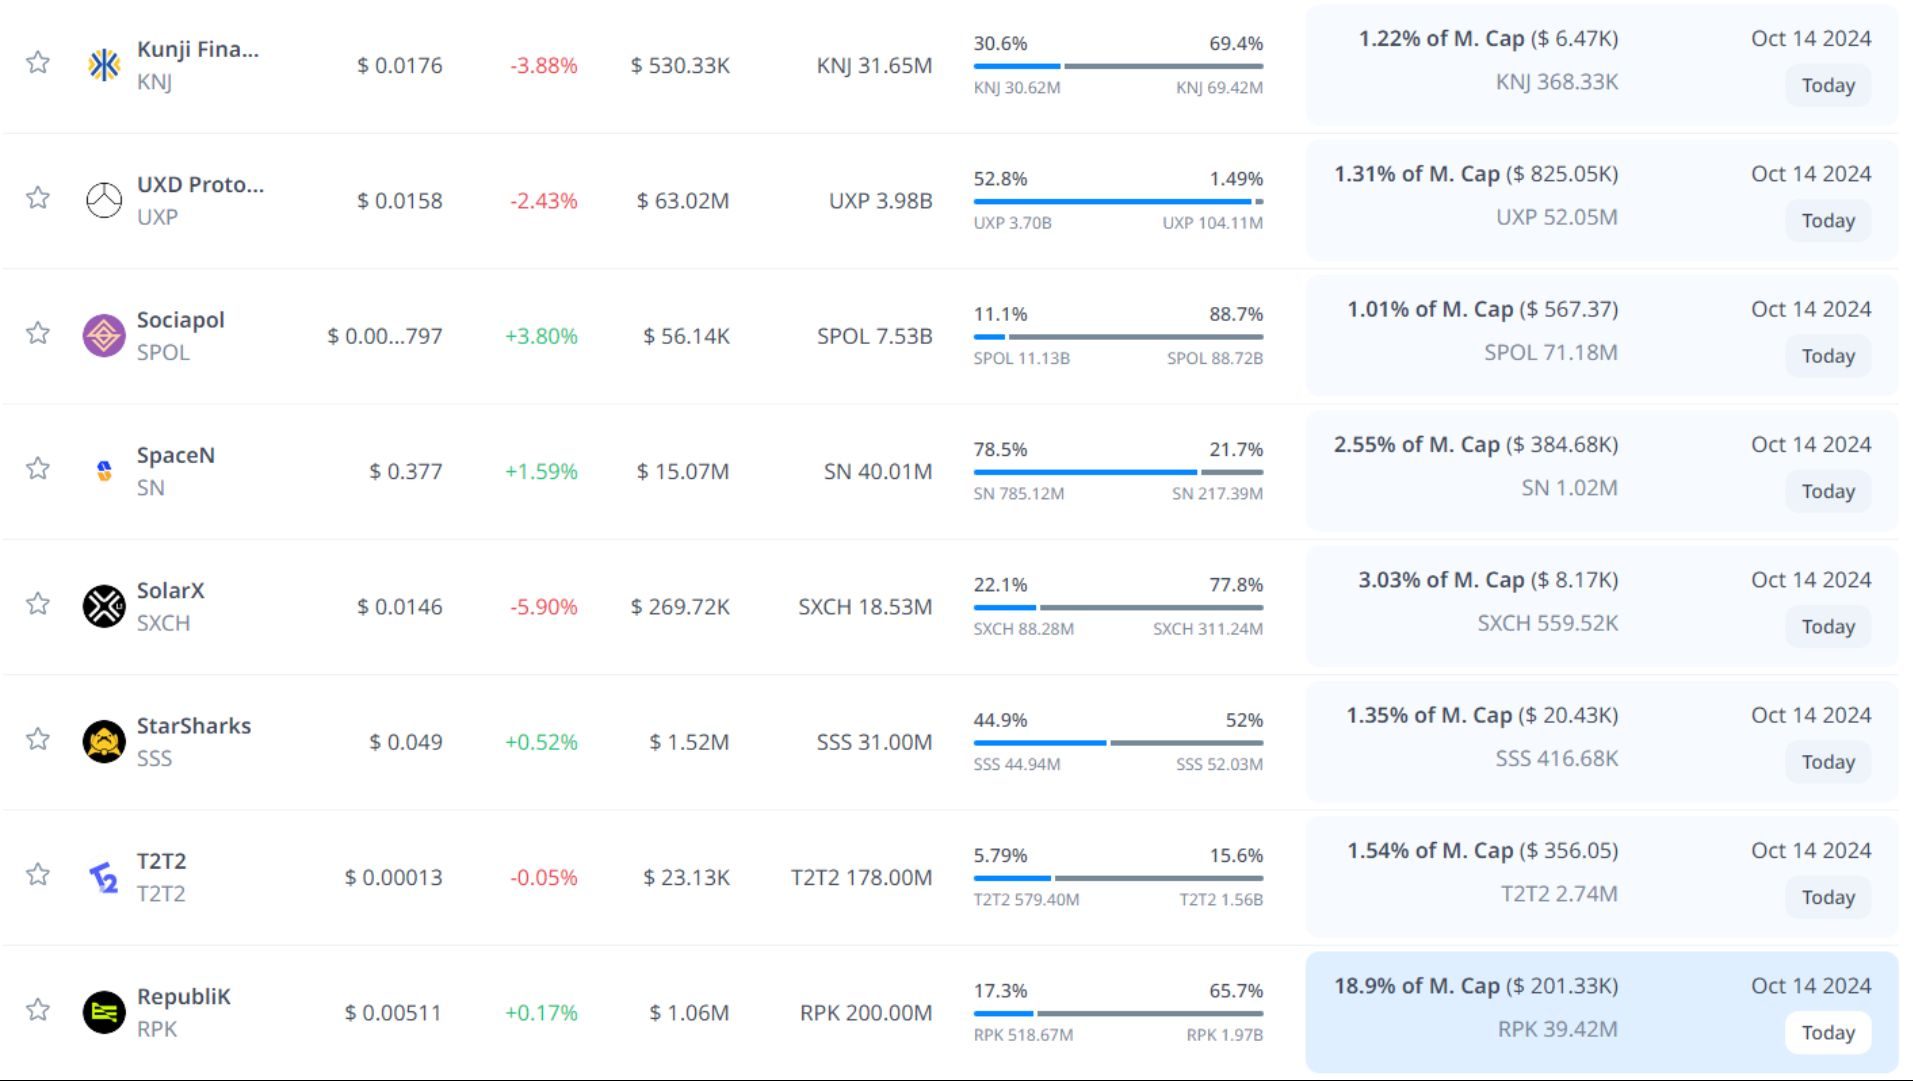
Task: Select the Kunji 1.22% of M. Cap unlock card
Action: pos(1600,63)
